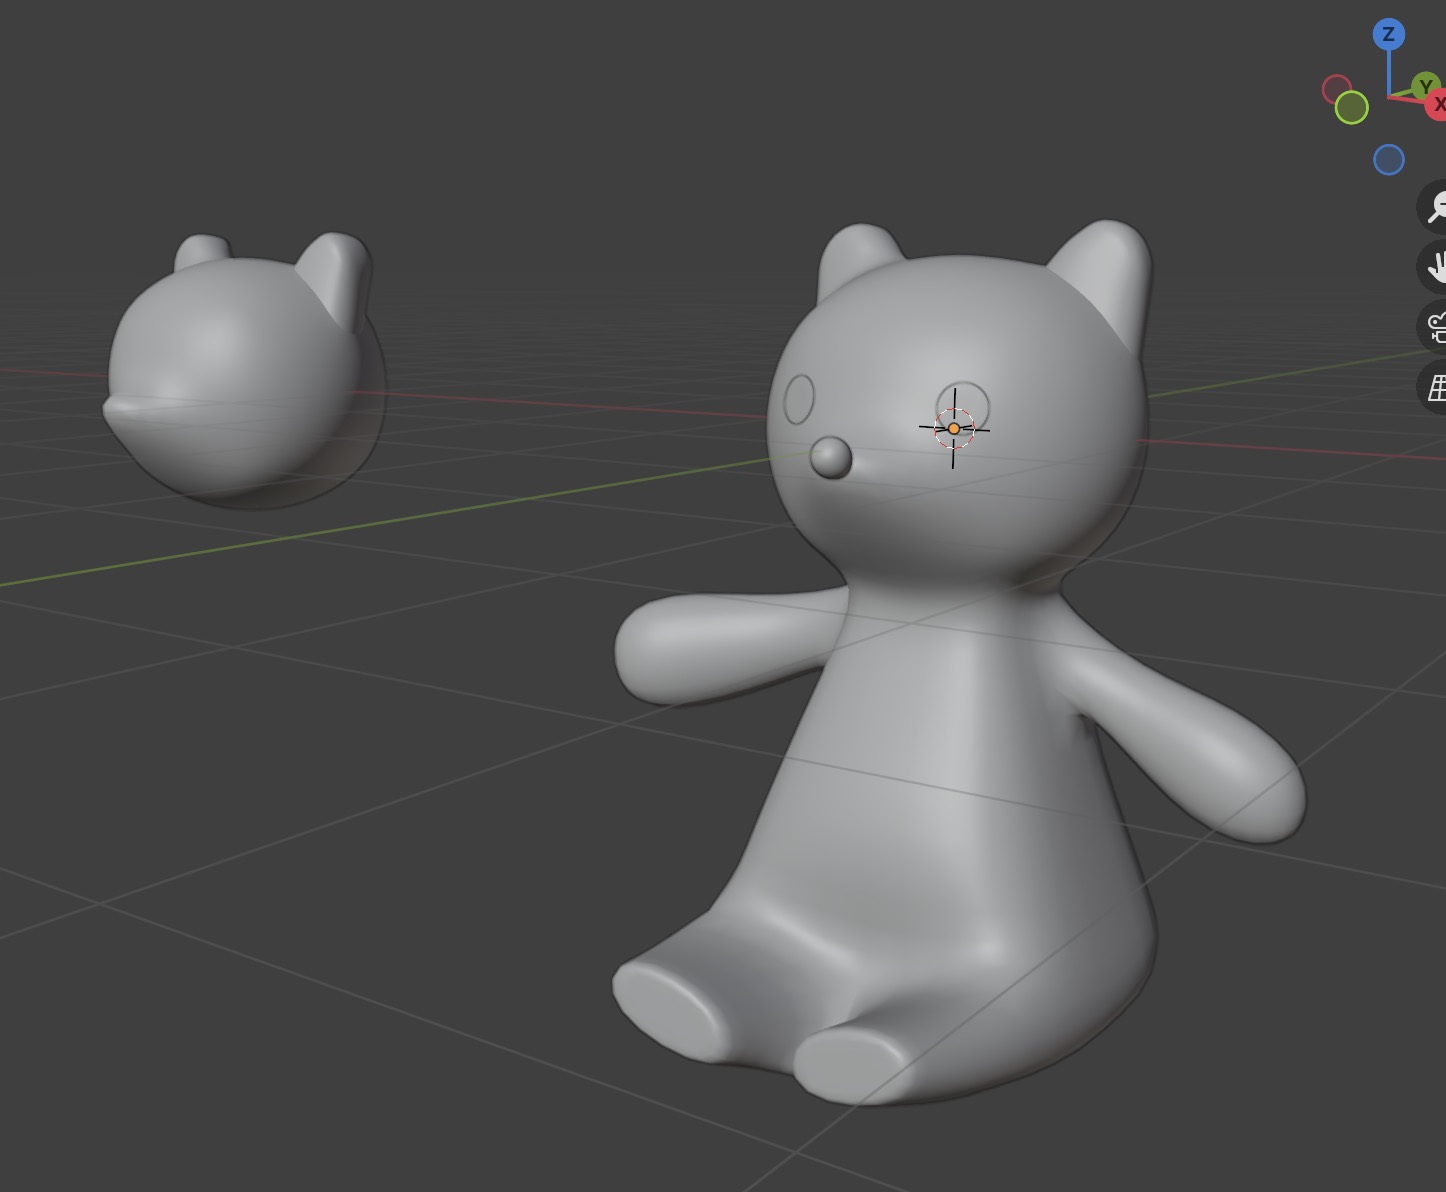
Task: Click the flat sole of the bear's nearest foot
Action: coord(850,1065)
